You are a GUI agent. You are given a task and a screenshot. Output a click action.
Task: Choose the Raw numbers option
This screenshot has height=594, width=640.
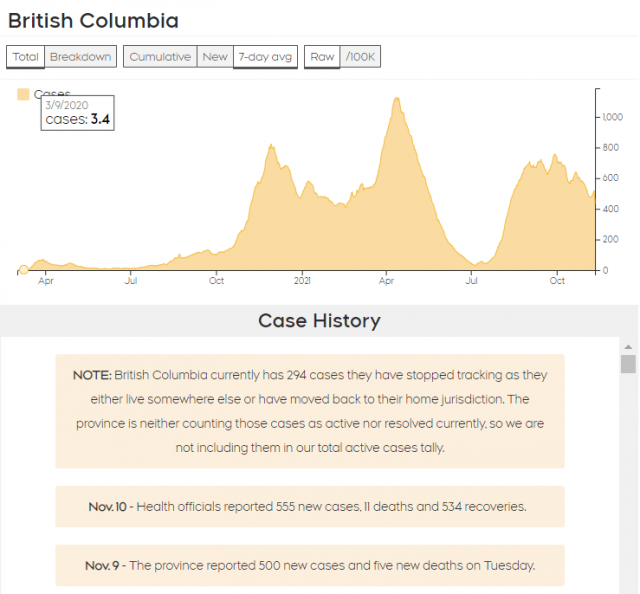coord(322,57)
